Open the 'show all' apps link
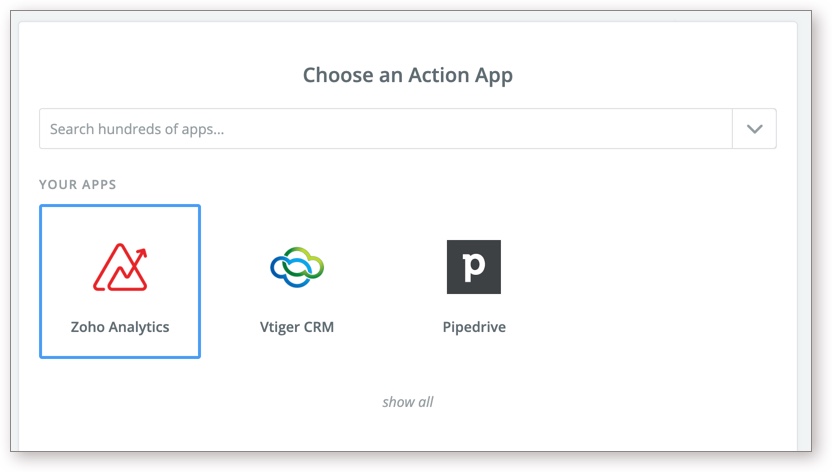Screen dimensions: 832x472 [408, 402]
